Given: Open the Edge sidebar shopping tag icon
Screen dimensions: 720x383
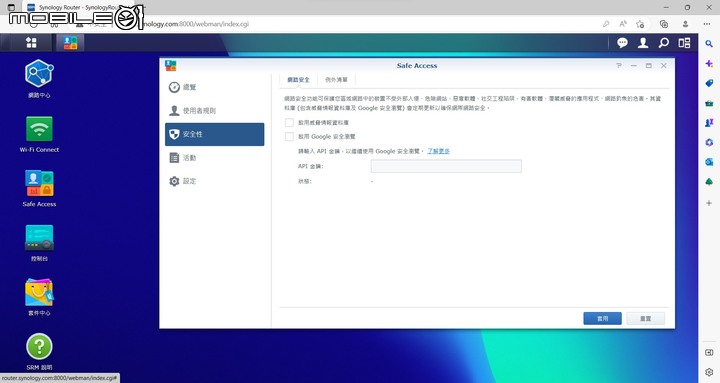Looking at the screenshot, I should coord(709,83).
